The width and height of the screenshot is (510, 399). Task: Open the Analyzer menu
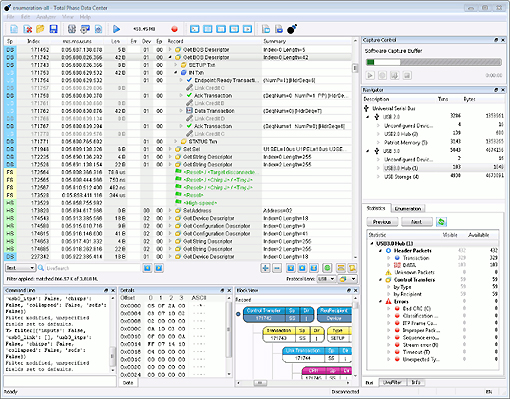pyautogui.click(x=46, y=17)
